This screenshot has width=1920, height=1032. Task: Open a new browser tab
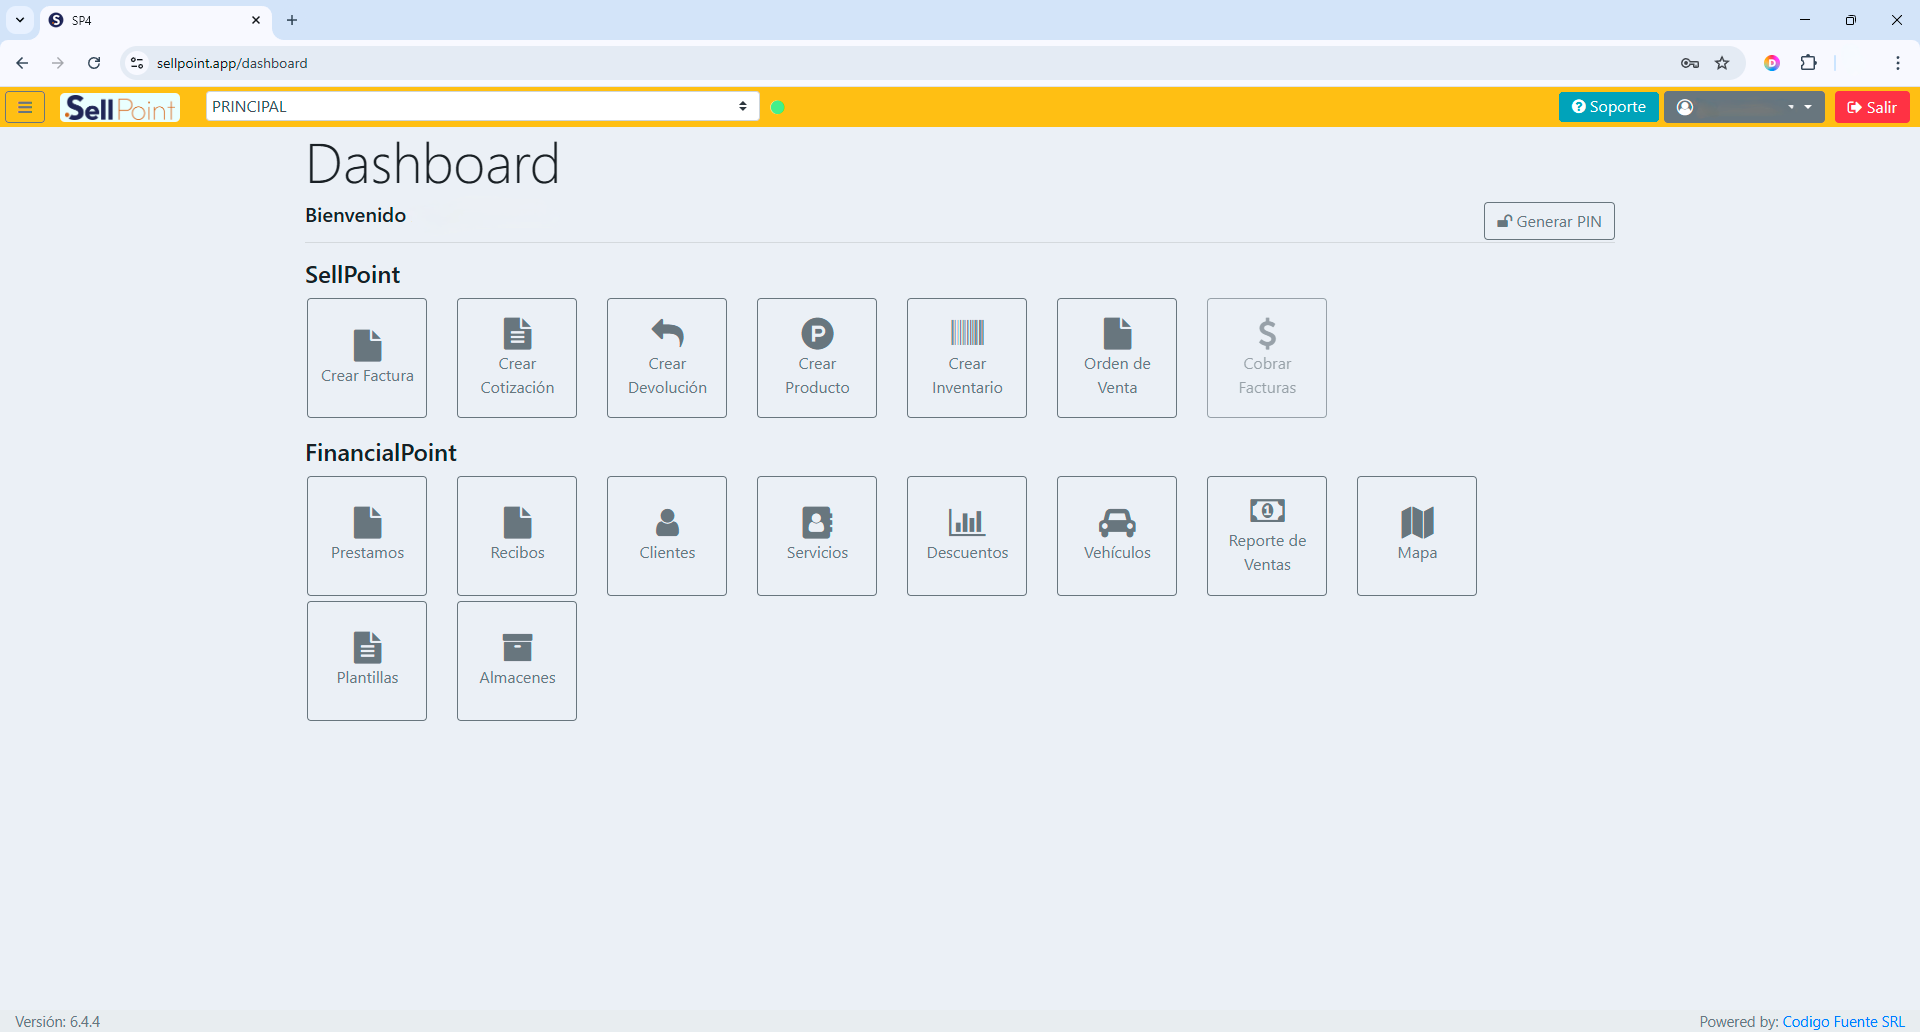292,20
